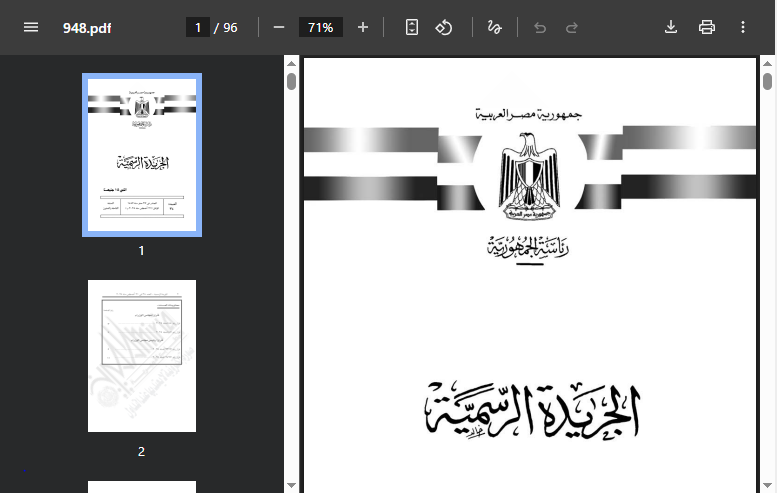This screenshot has width=778, height=493.
Task: Print the document
Action: point(707,27)
